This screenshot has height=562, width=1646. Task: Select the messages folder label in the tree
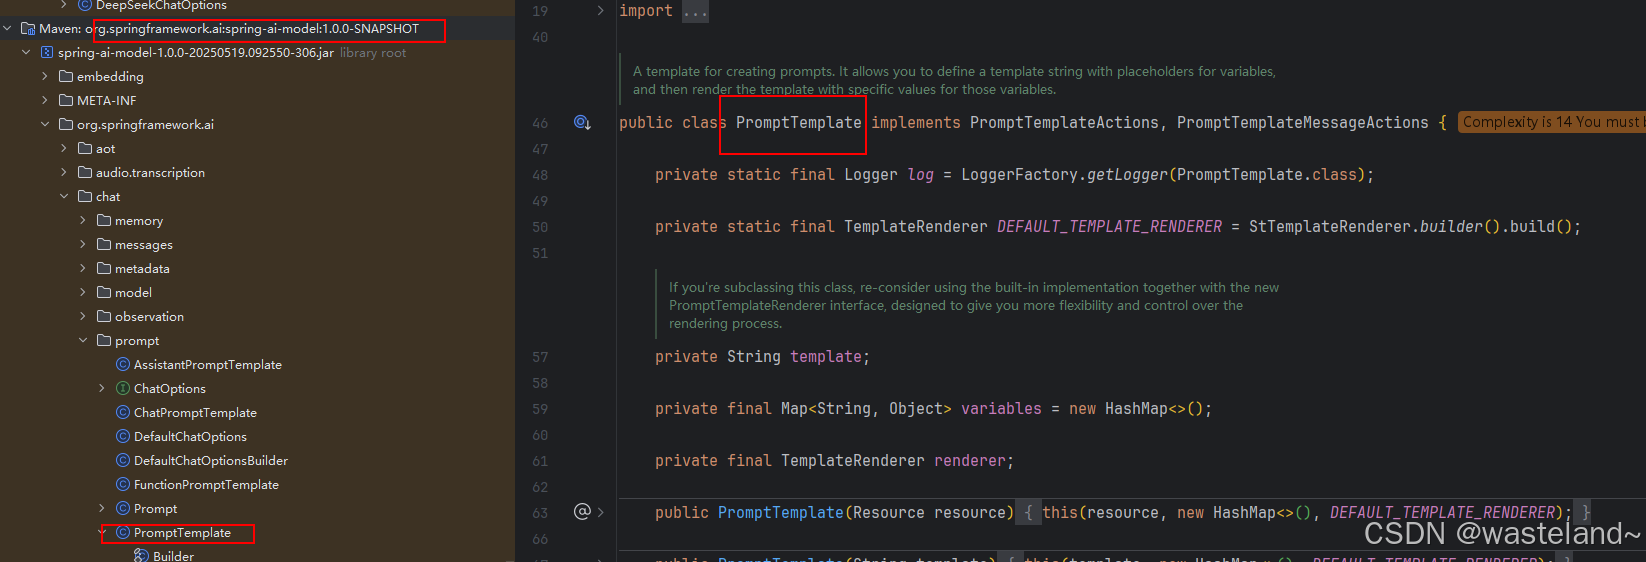(144, 245)
